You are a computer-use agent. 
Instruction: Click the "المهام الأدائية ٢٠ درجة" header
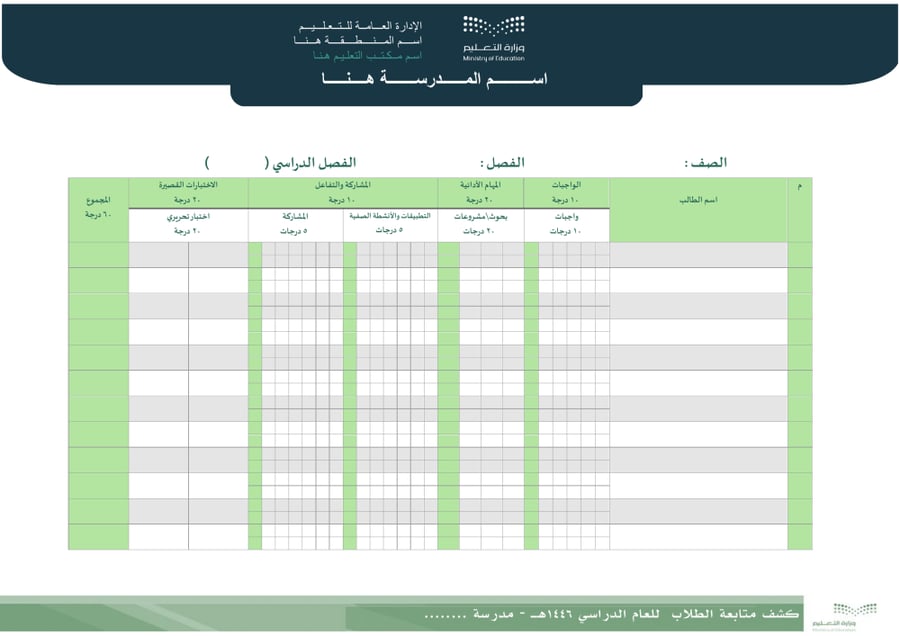click(x=480, y=192)
